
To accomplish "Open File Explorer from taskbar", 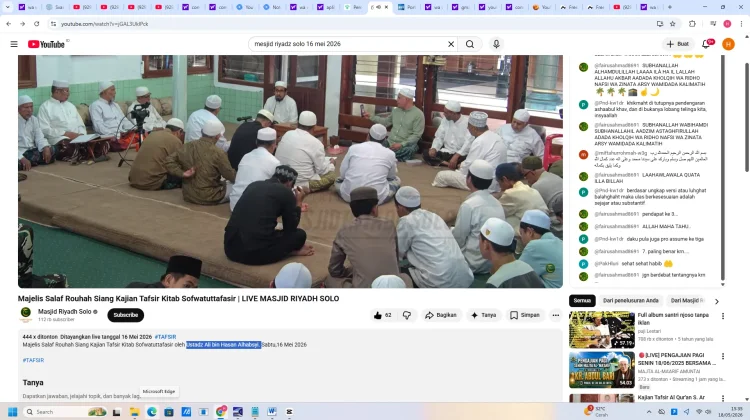I will click(x=134, y=412).
